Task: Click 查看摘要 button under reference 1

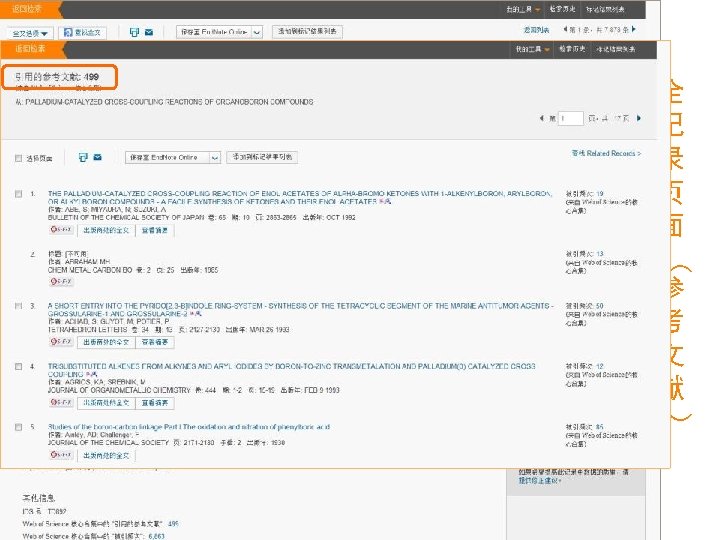Action: (155, 231)
